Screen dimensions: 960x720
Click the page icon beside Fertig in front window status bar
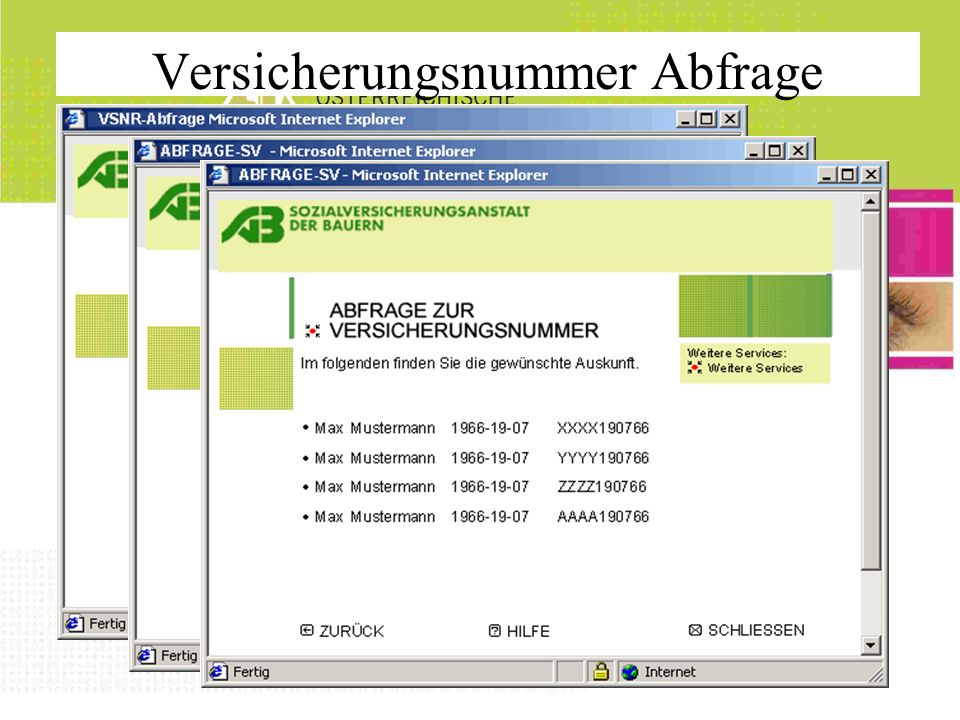pyautogui.click(x=219, y=672)
